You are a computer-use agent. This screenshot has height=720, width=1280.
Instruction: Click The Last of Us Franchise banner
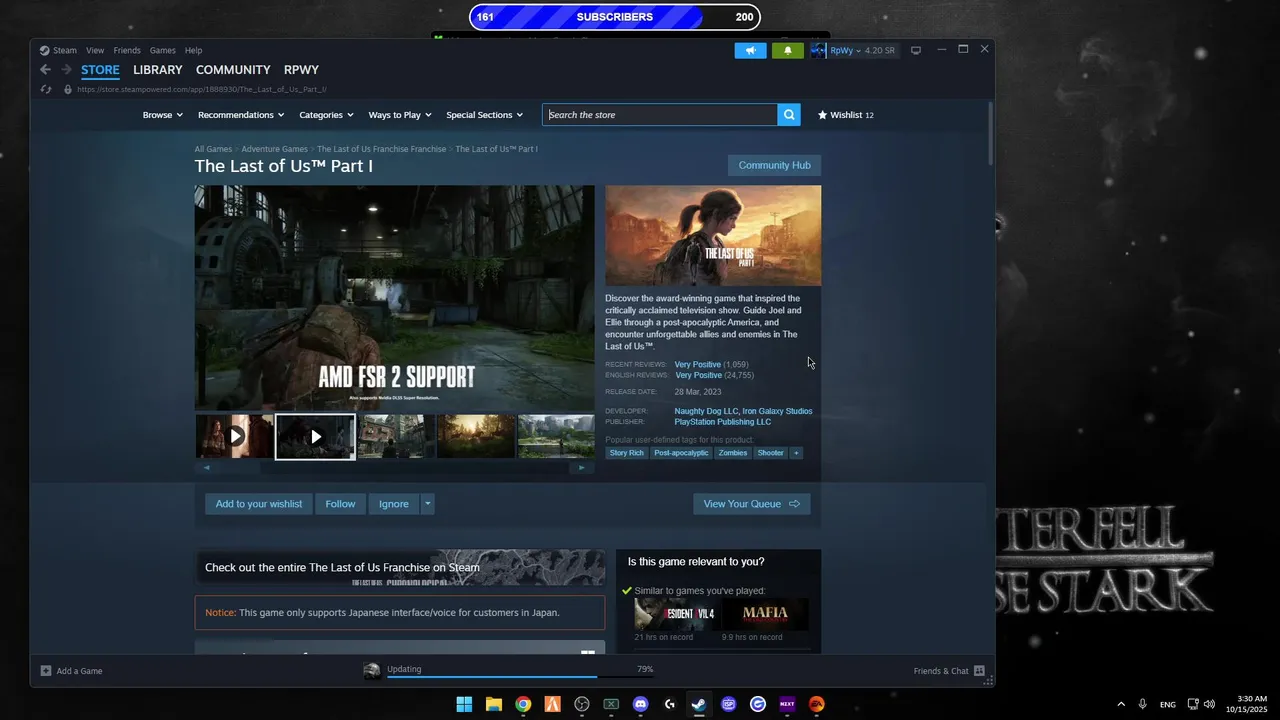tap(400, 567)
